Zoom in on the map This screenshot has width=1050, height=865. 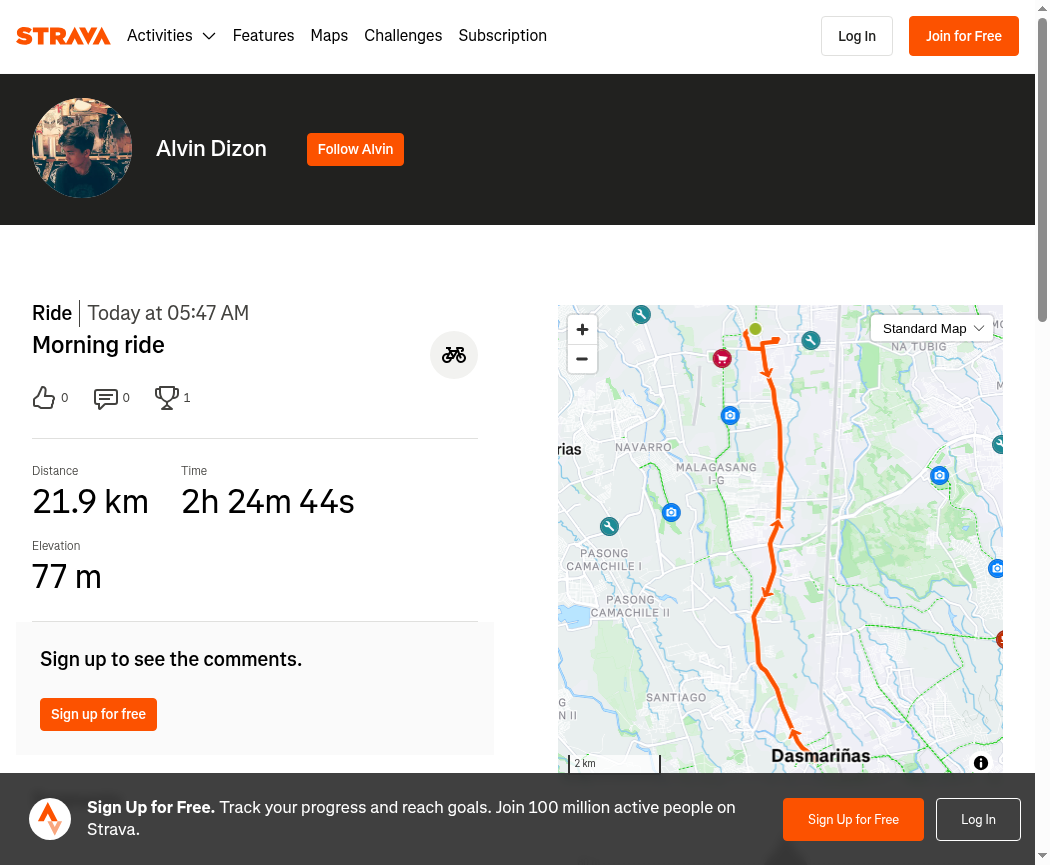click(582, 329)
